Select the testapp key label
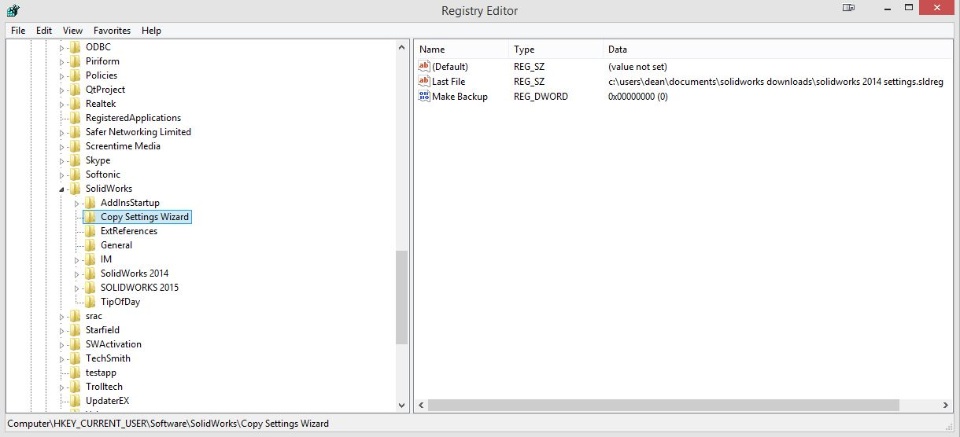The width and height of the screenshot is (960, 437). [x=100, y=372]
